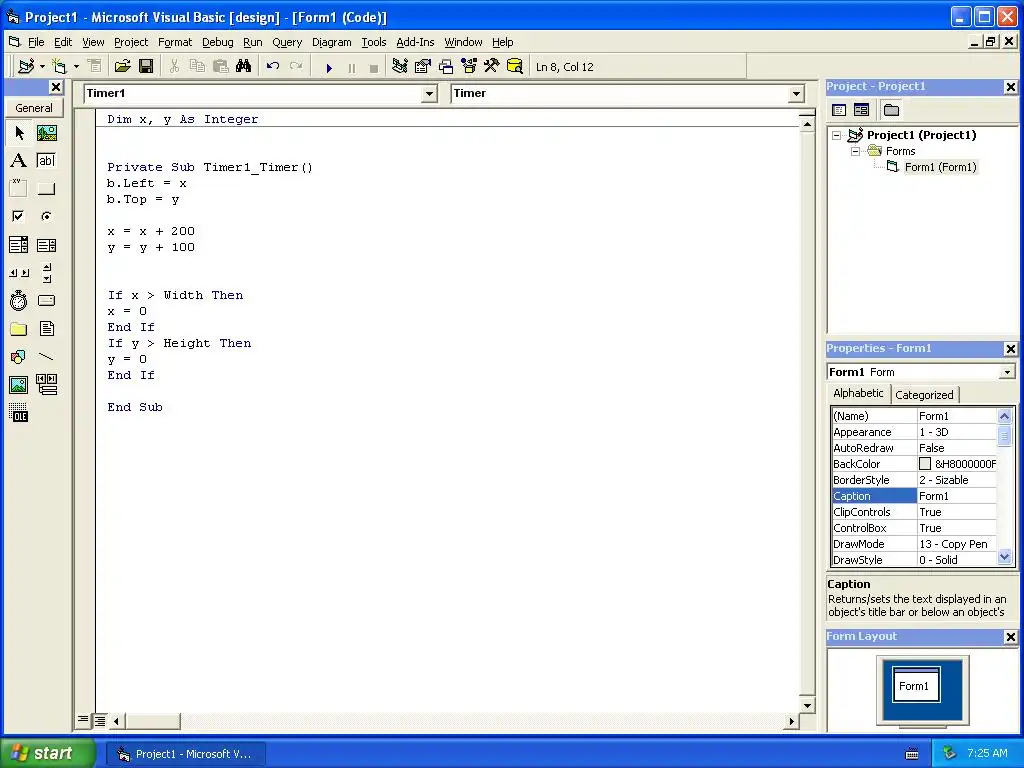Select Form1 (Form1) in project tree
The width and height of the screenshot is (1024, 768).
pyautogui.click(x=940, y=167)
